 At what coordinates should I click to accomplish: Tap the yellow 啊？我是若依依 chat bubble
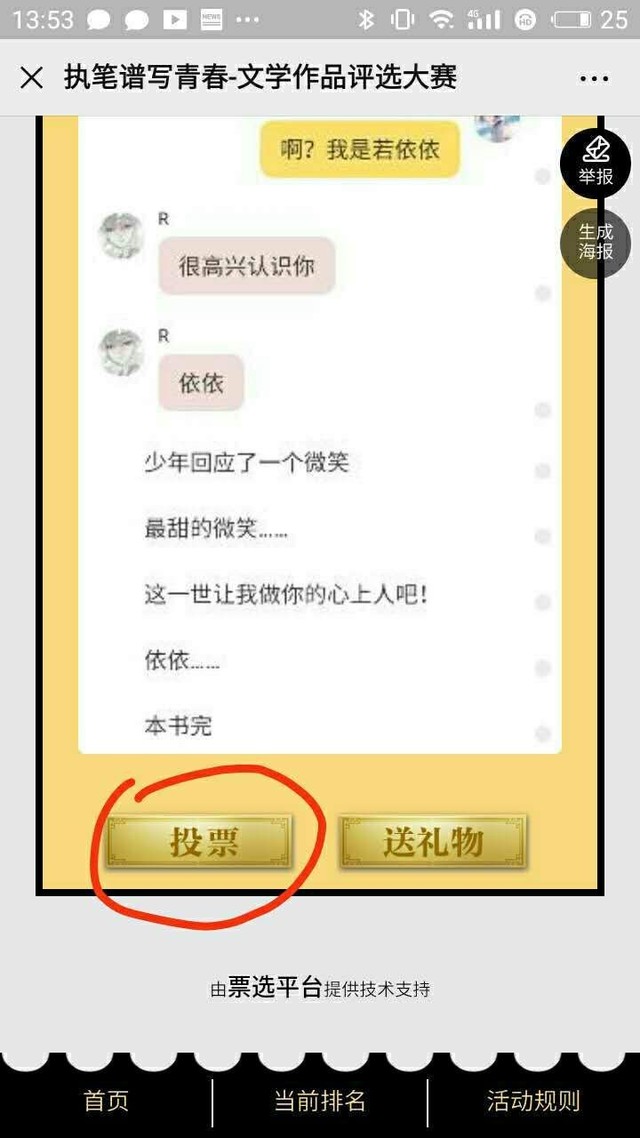click(360, 150)
